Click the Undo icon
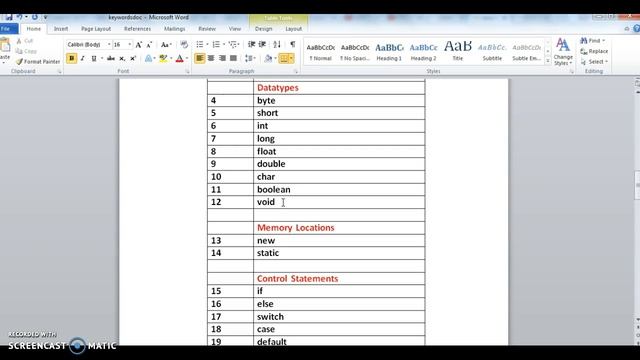The height and width of the screenshot is (360, 640). pyautogui.click(x=19, y=17)
